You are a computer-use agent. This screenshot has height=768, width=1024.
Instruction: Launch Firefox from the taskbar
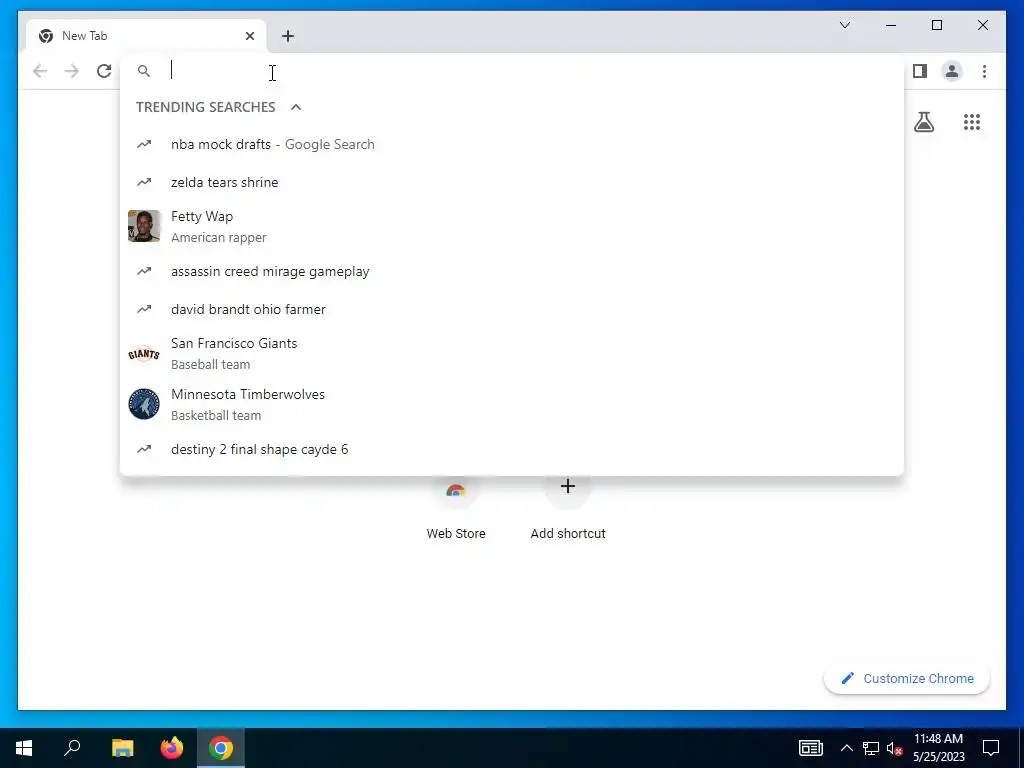[172, 748]
